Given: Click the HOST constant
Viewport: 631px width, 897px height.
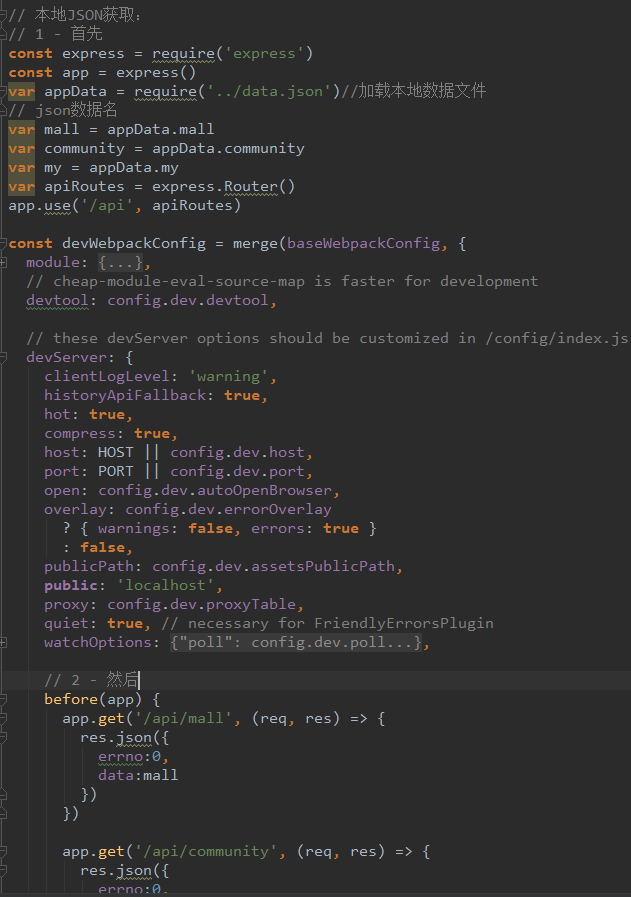Looking at the screenshot, I should pos(116,453).
